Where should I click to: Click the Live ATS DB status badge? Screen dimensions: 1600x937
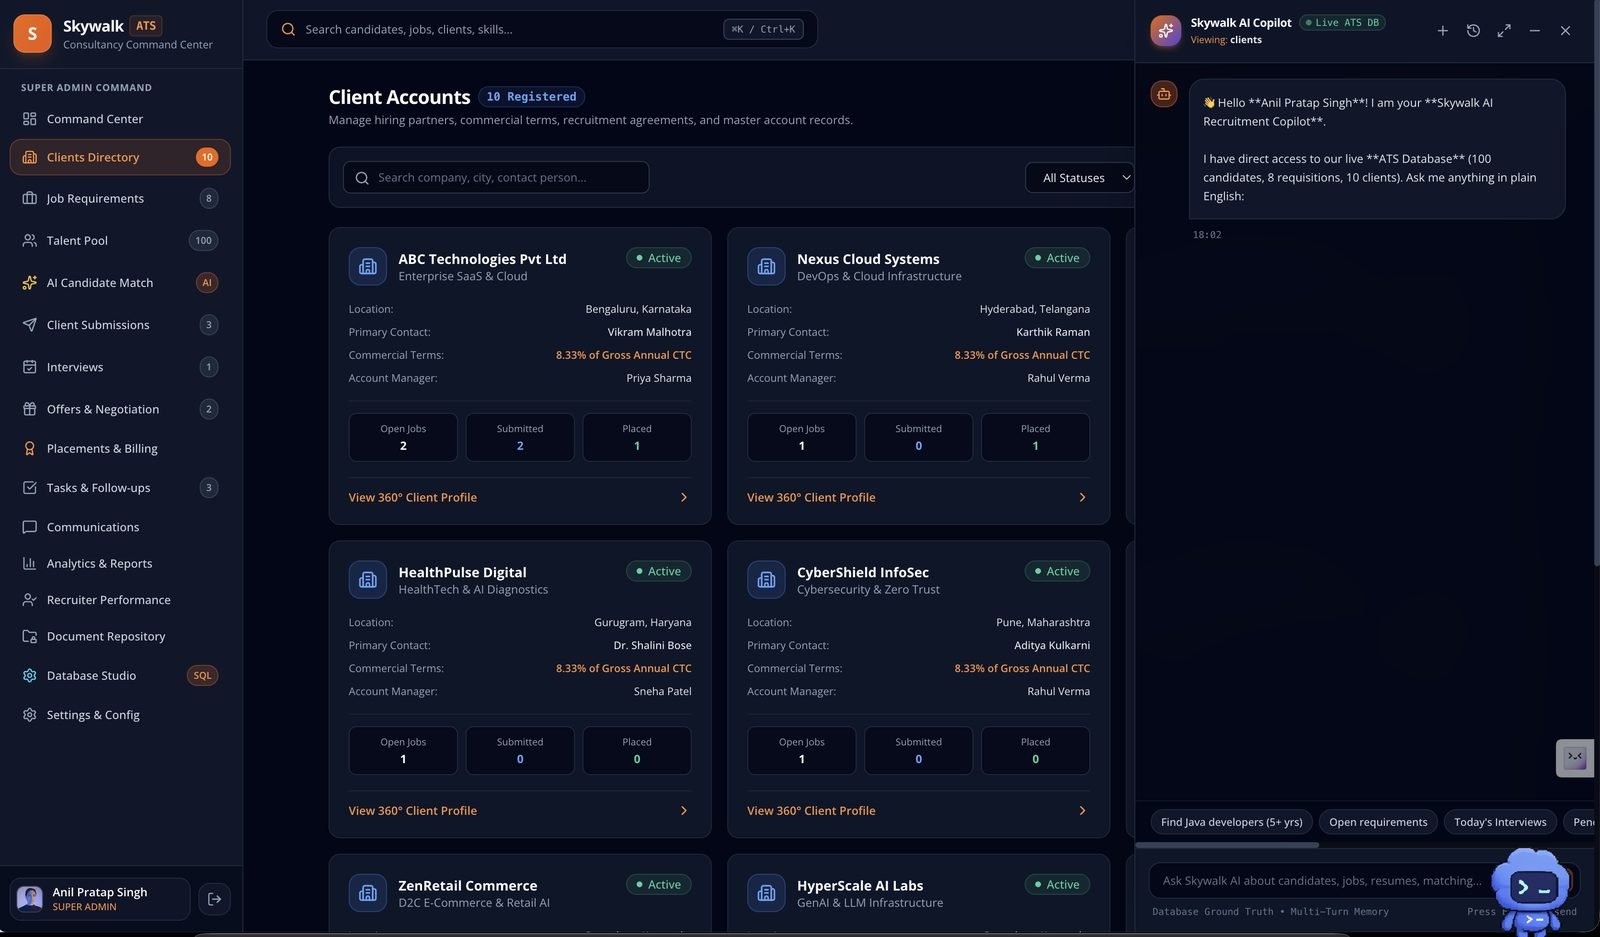pyautogui.click(x=1342, y=22)
